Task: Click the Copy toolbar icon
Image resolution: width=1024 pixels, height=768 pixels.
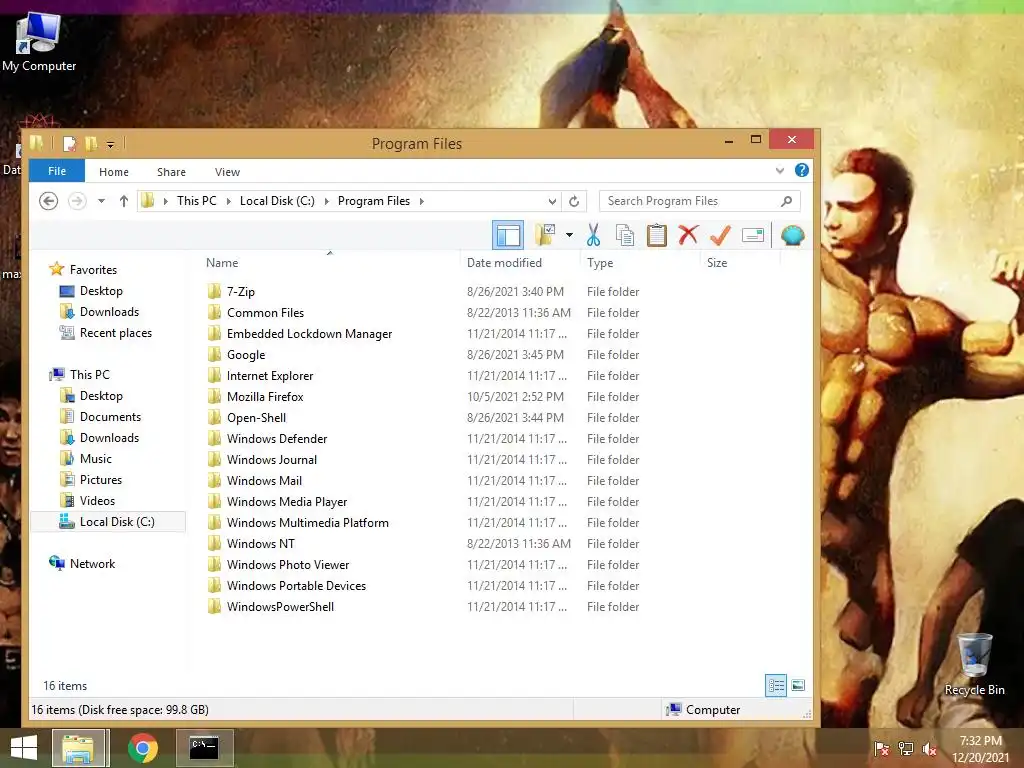Action: click(625, 235)
